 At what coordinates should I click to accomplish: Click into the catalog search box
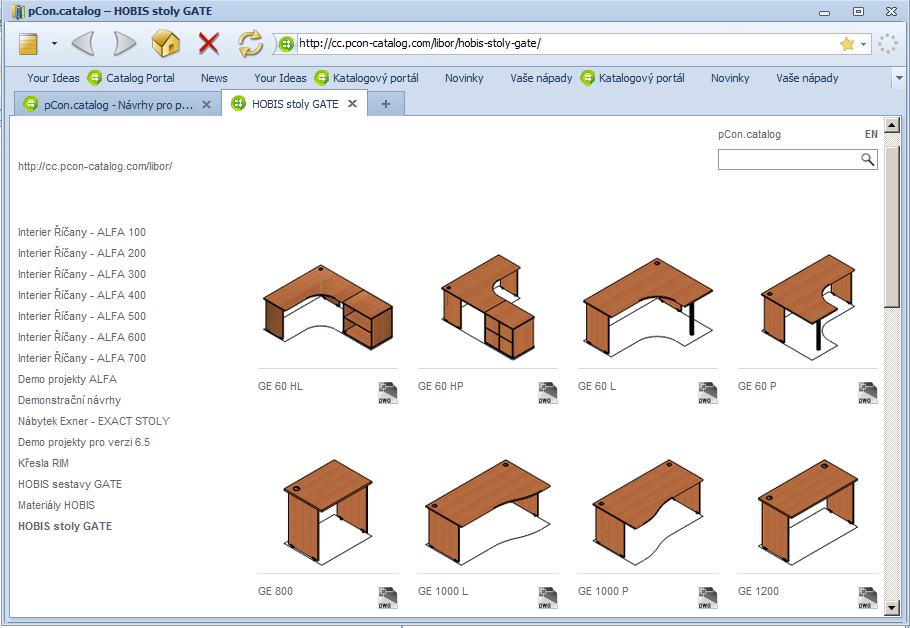pos(788,160)
